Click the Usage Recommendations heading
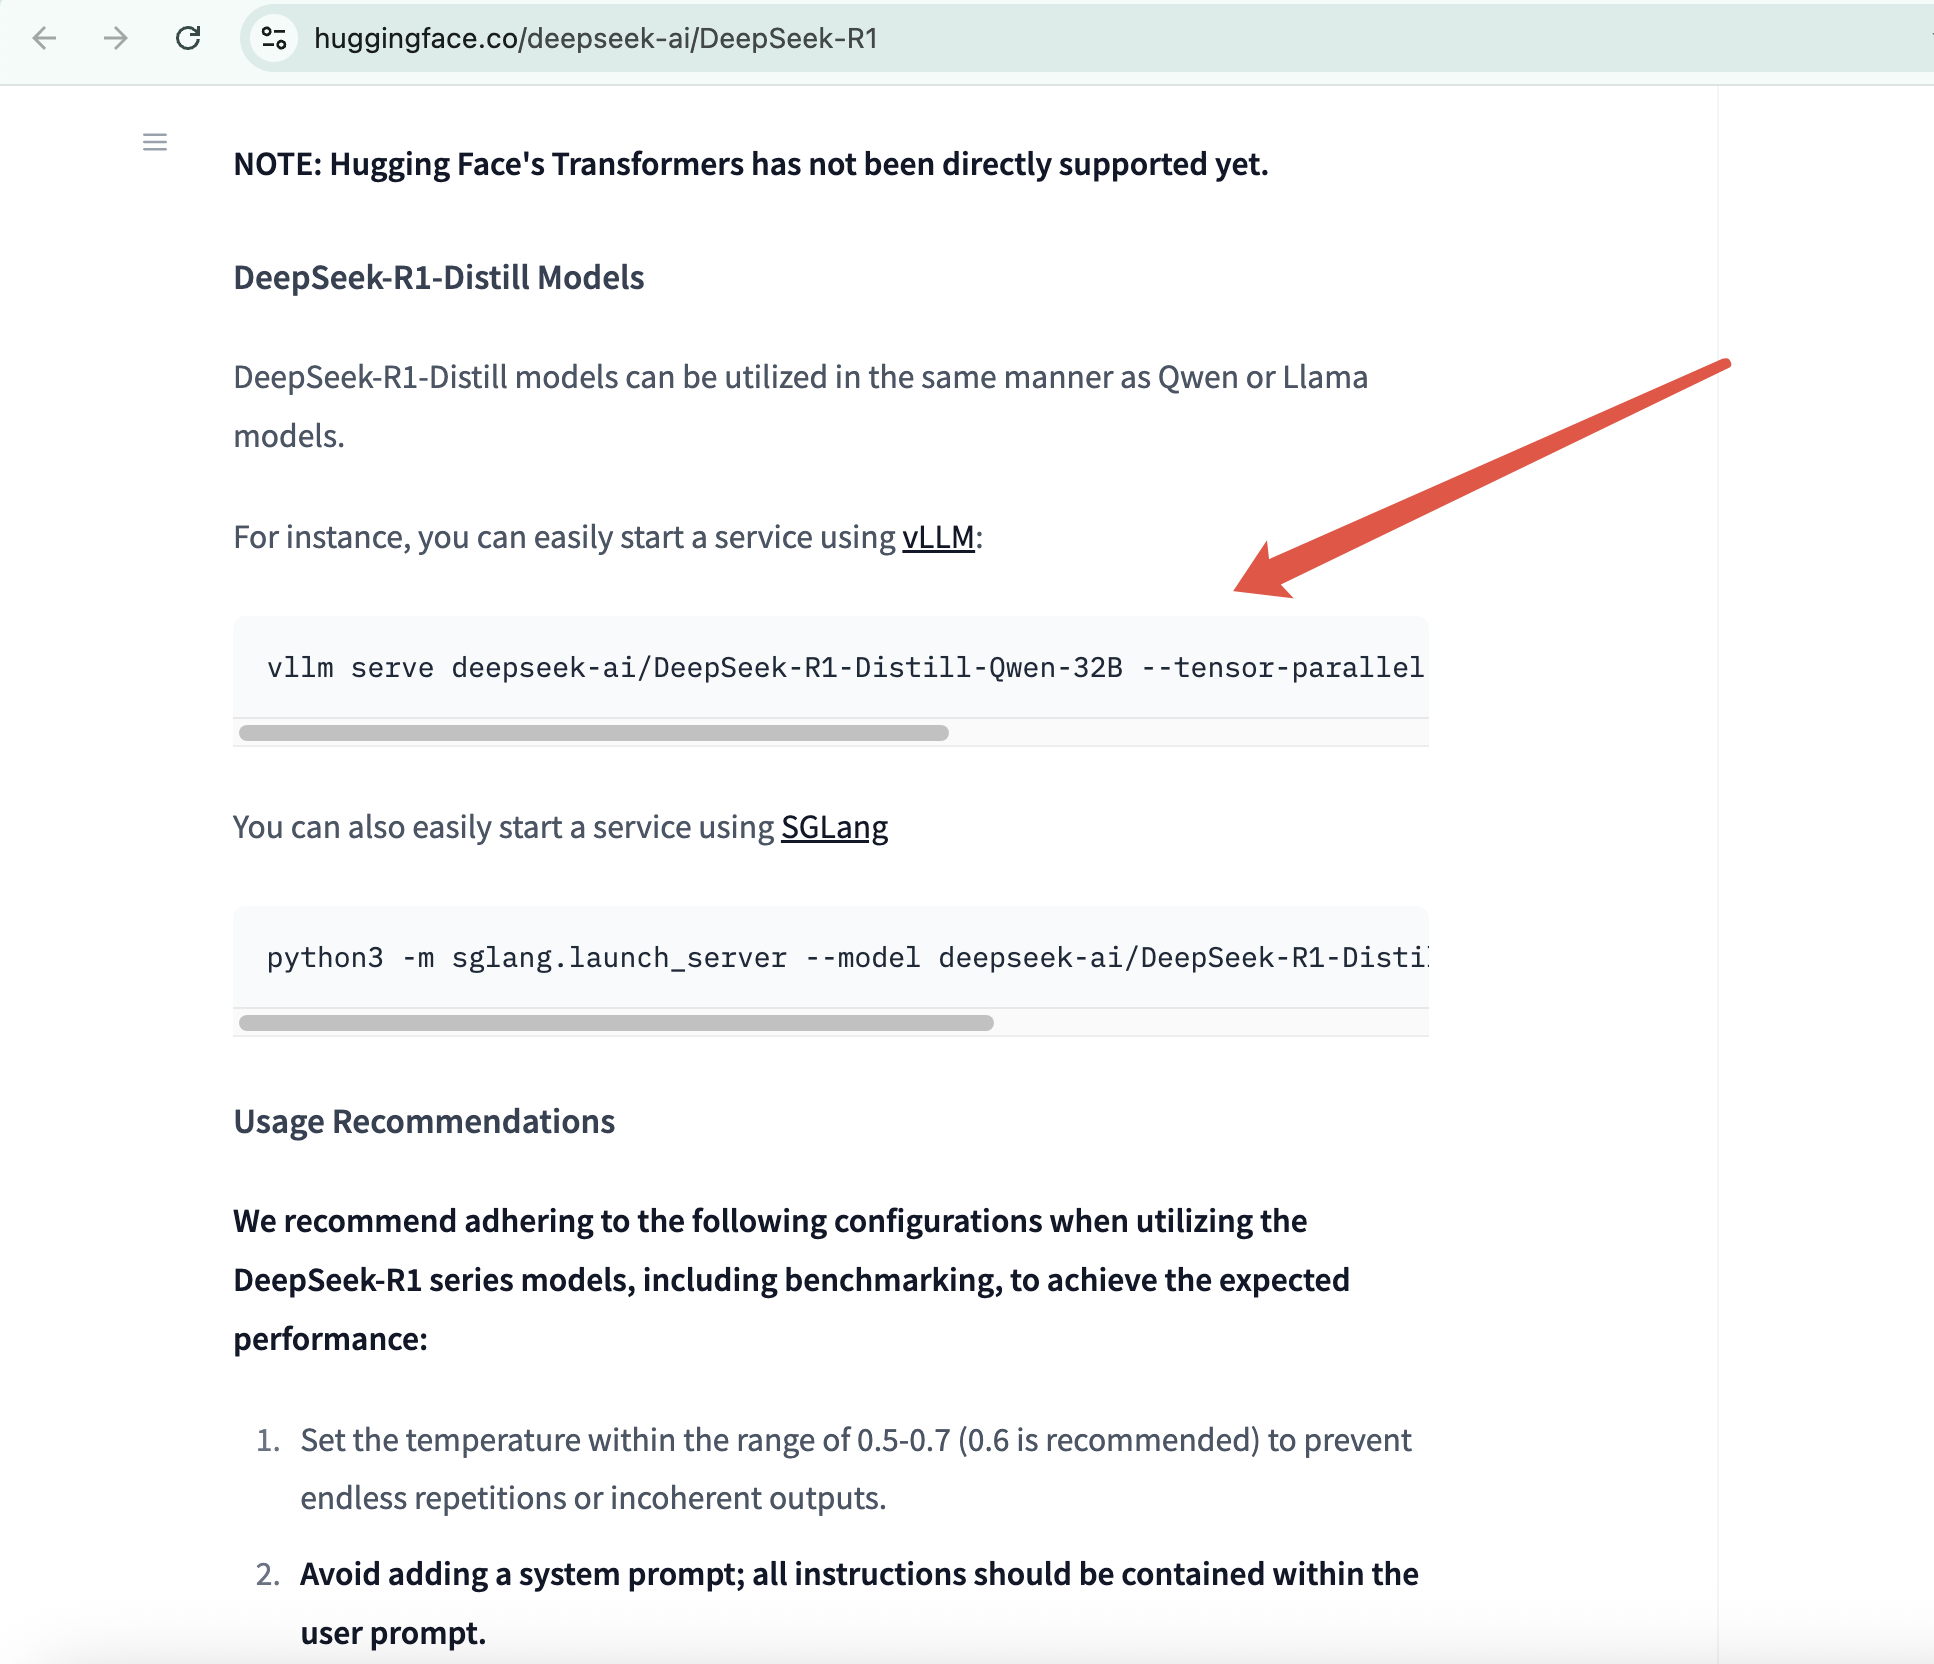Viewport: 1934px width, 1664px height. pos(424,1121)
